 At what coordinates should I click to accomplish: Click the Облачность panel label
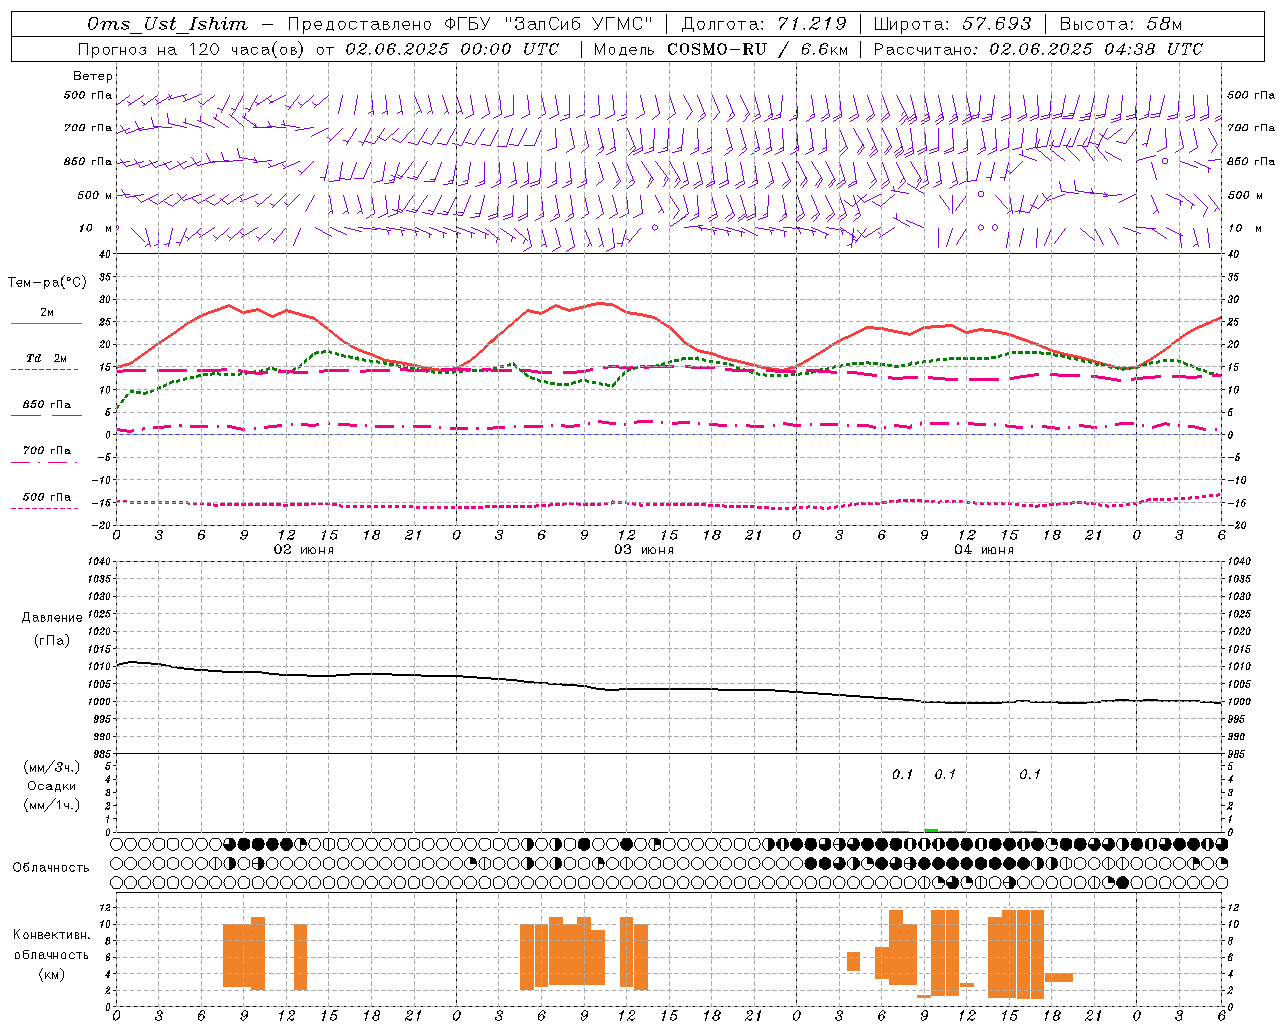[x=51, y=867]
